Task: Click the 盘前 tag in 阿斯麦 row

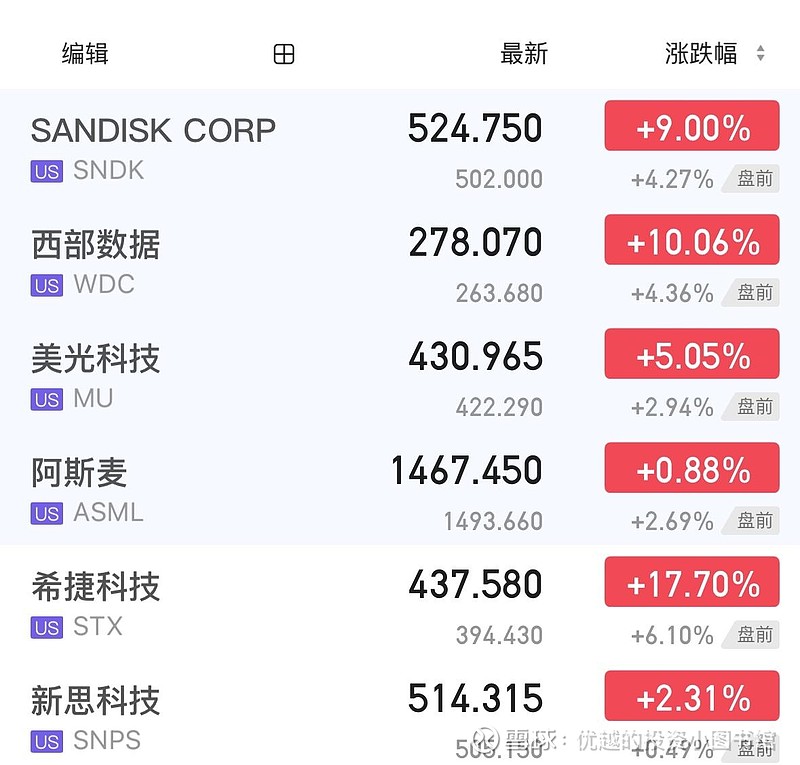Action: tap(755, 520)
